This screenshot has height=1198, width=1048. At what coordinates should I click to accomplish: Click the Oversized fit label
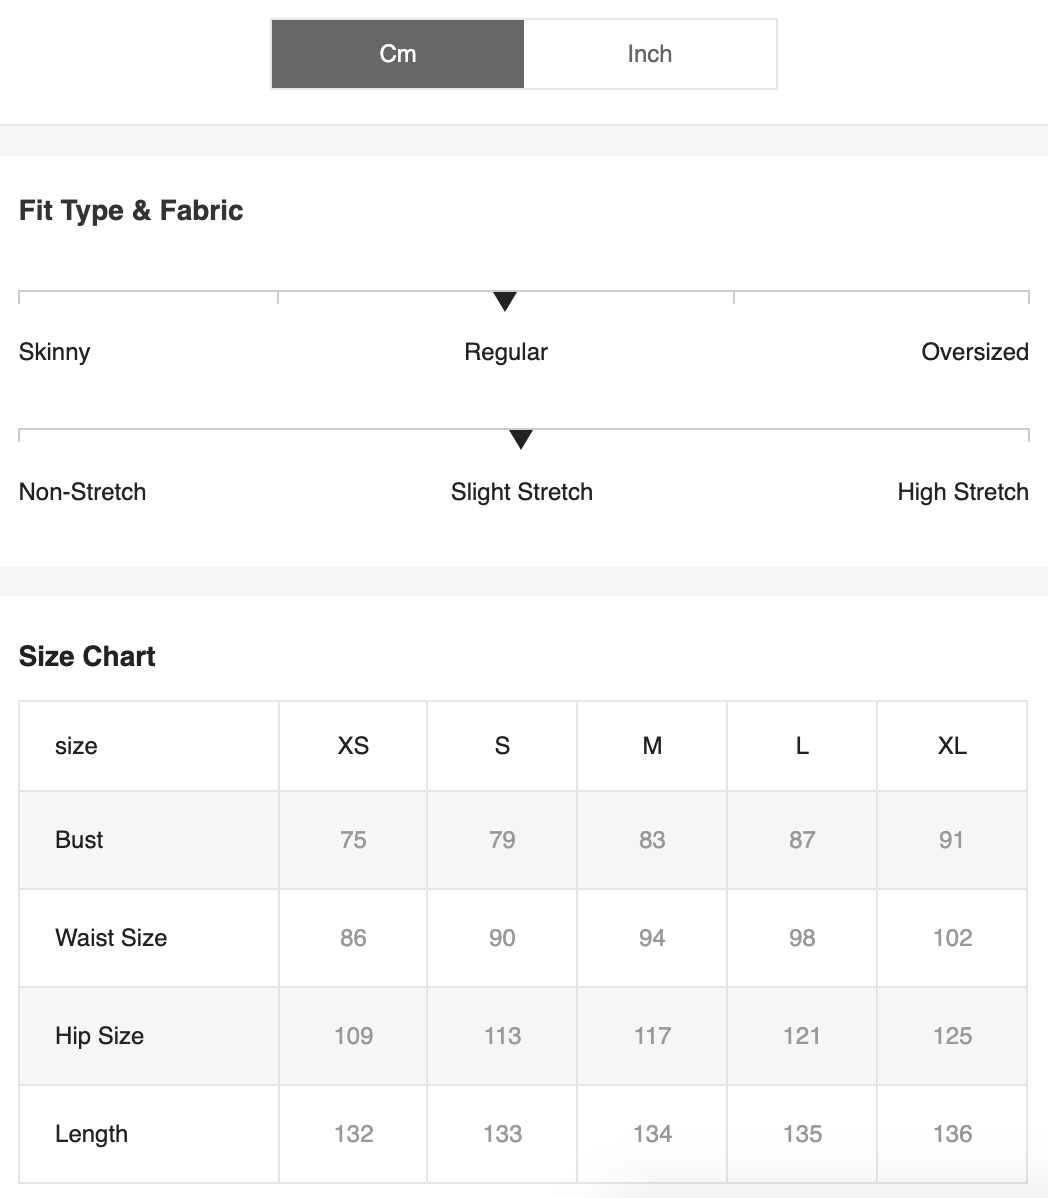974,352
